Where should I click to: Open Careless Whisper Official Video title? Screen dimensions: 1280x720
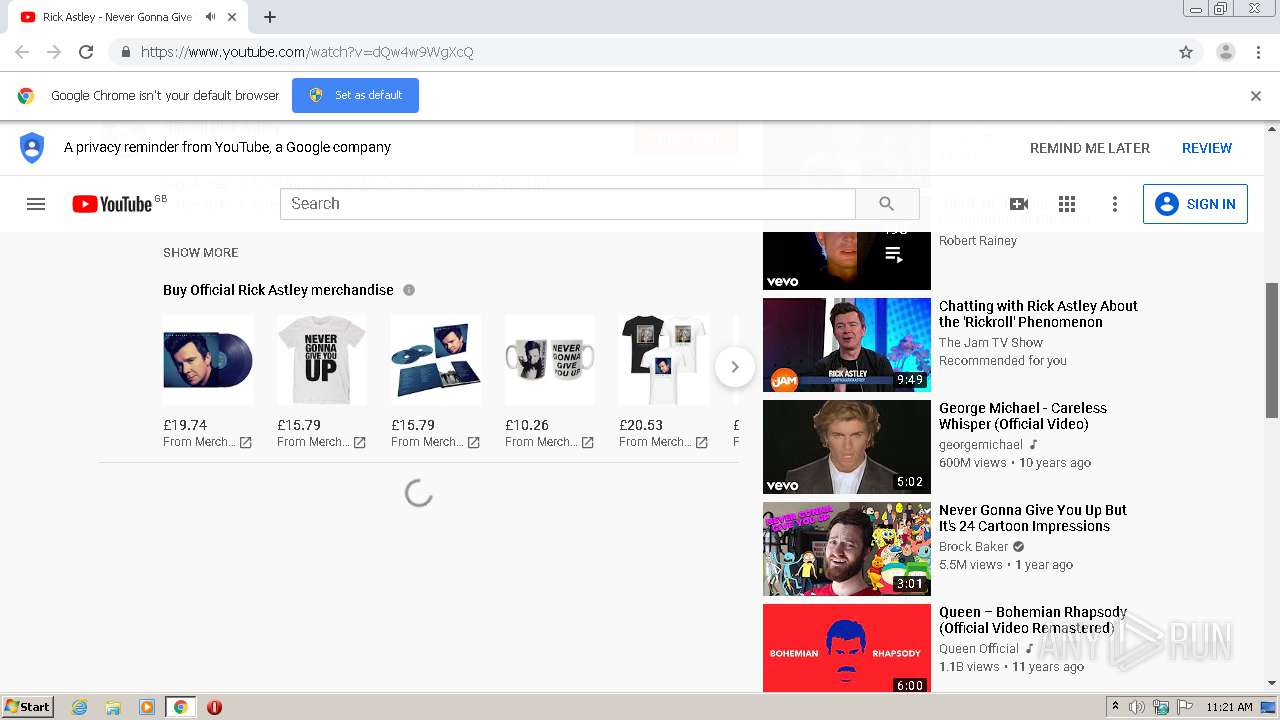tap(1023, 416)
